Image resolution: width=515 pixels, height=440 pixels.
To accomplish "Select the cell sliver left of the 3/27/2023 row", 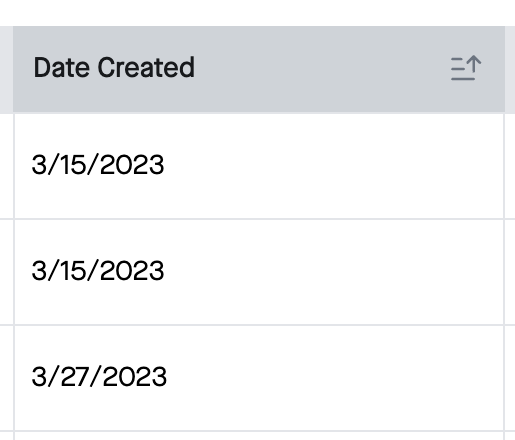I will [x=6, y=378].
